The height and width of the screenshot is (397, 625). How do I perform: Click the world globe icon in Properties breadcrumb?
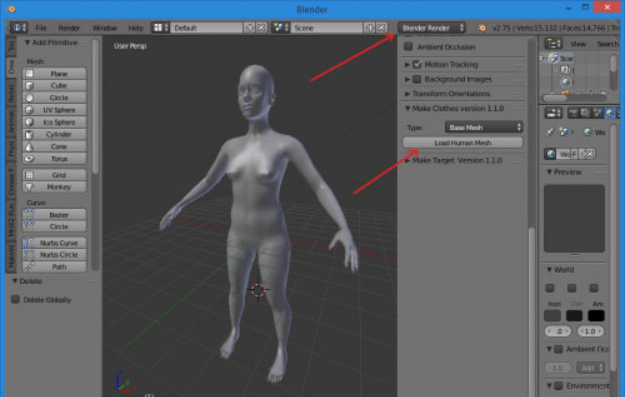pyautogui.click(x=587, y=132)
